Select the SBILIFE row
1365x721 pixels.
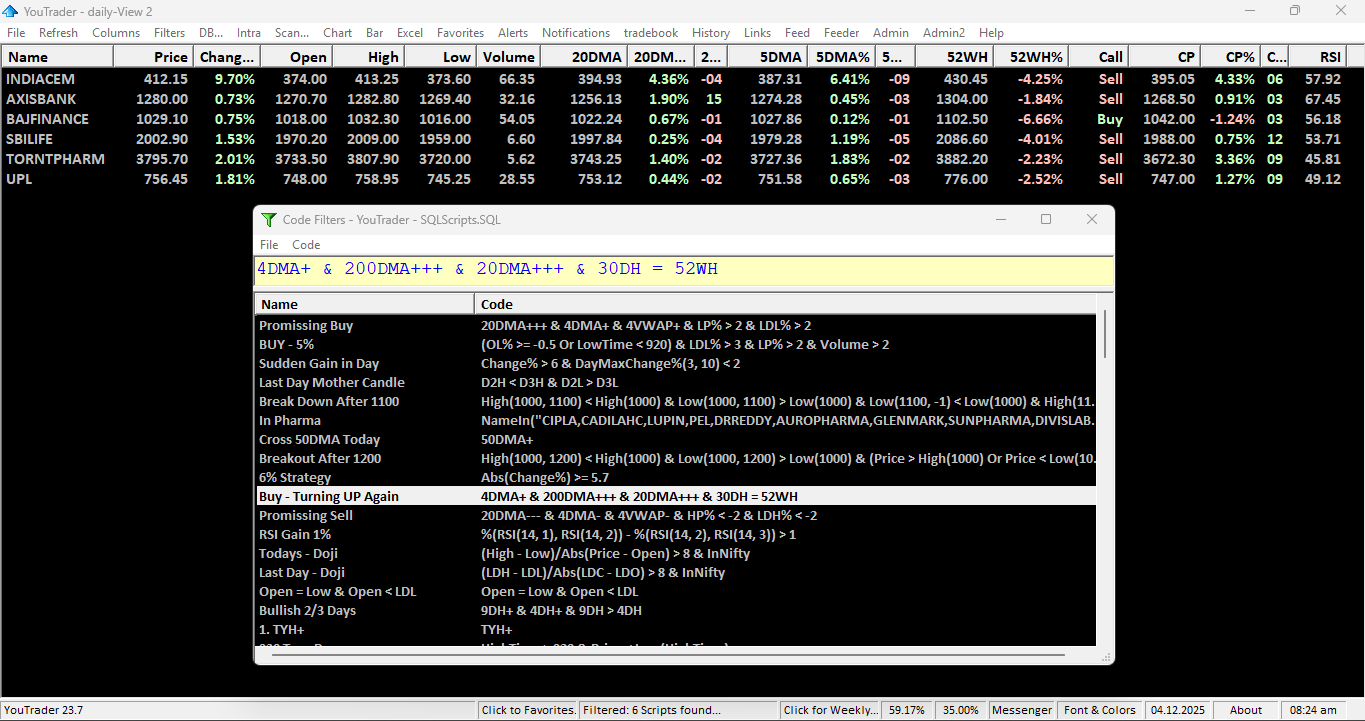[682, 139]
